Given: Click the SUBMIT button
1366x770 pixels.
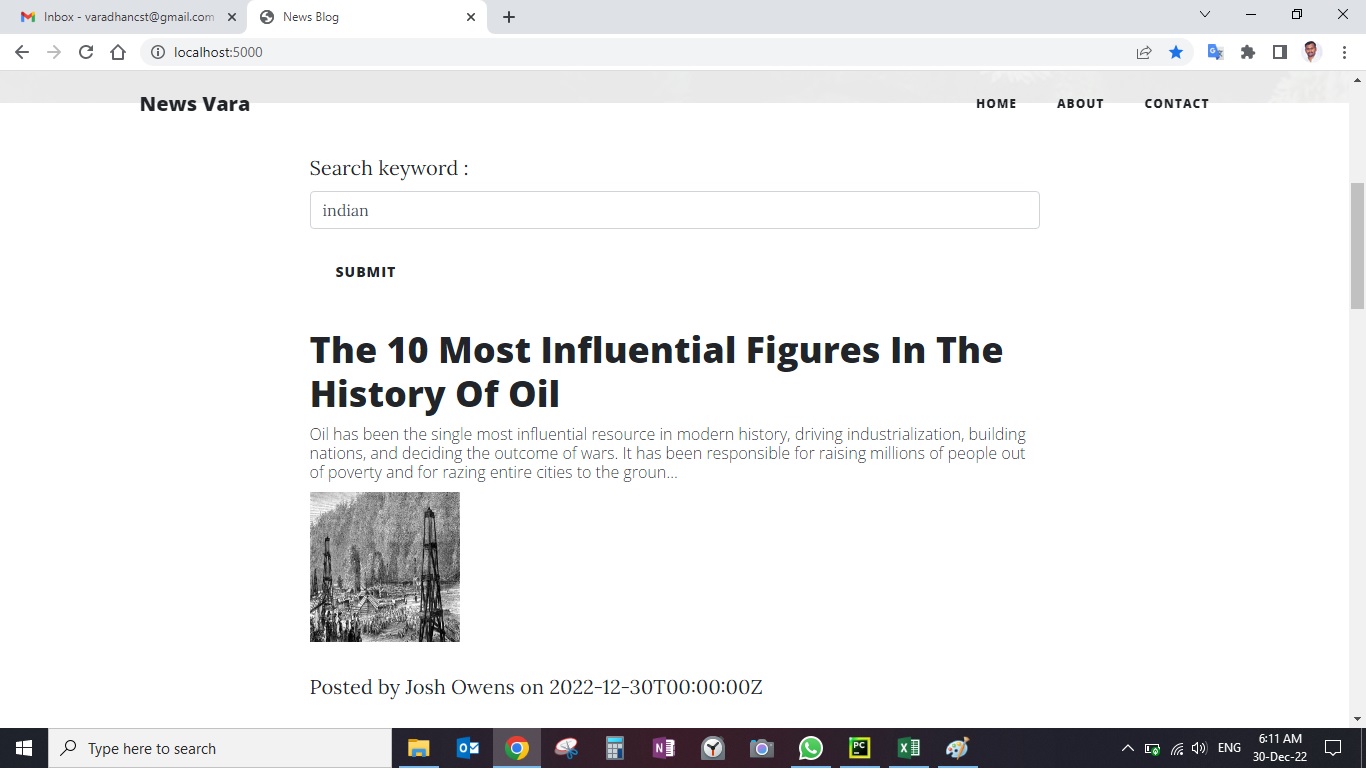Looking at the screenshot, I should tap(365, 271).
